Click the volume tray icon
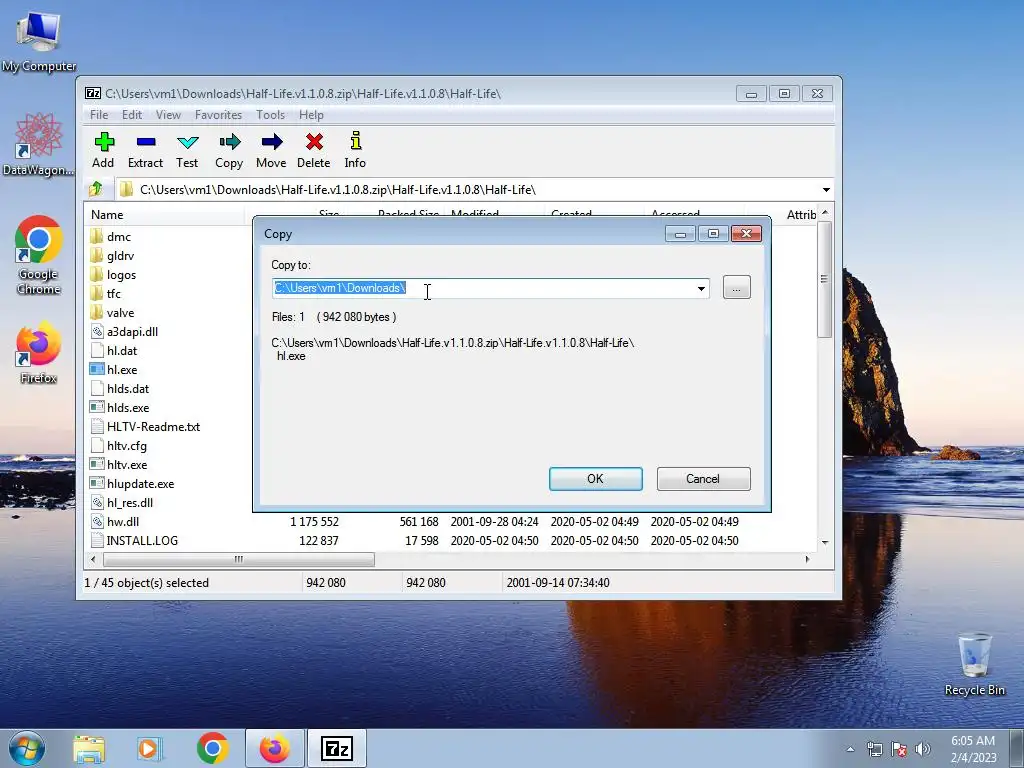 (922, 749)
